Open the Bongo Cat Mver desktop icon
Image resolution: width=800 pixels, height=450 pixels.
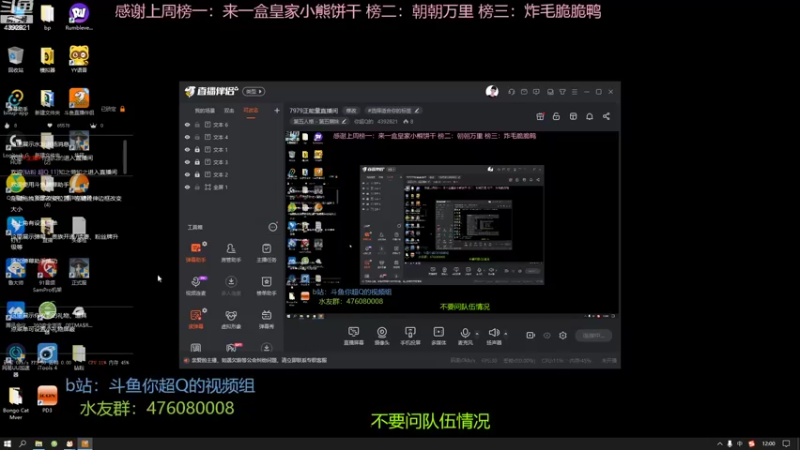pos(16,403)
